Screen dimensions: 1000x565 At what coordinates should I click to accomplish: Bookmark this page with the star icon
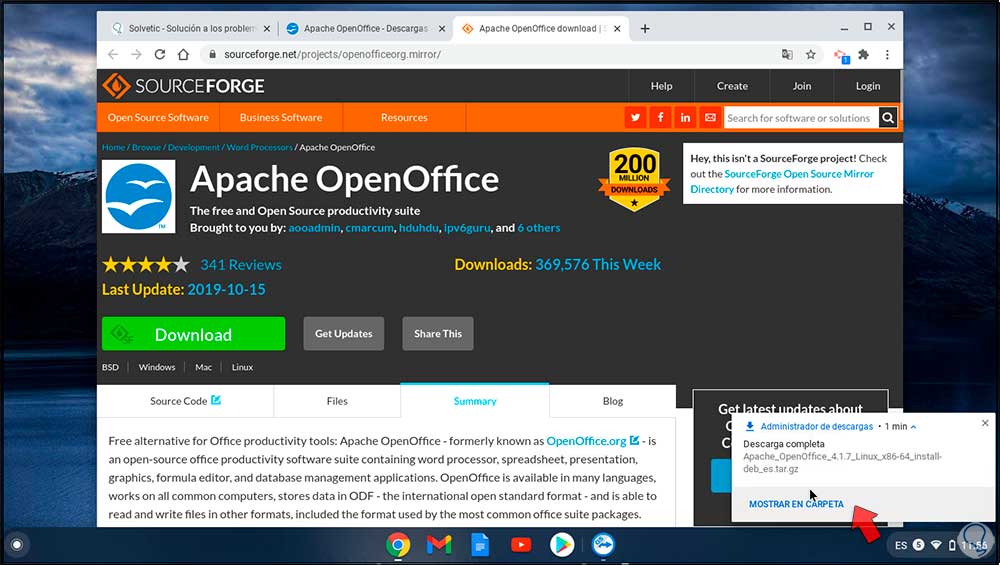point(811,55)
